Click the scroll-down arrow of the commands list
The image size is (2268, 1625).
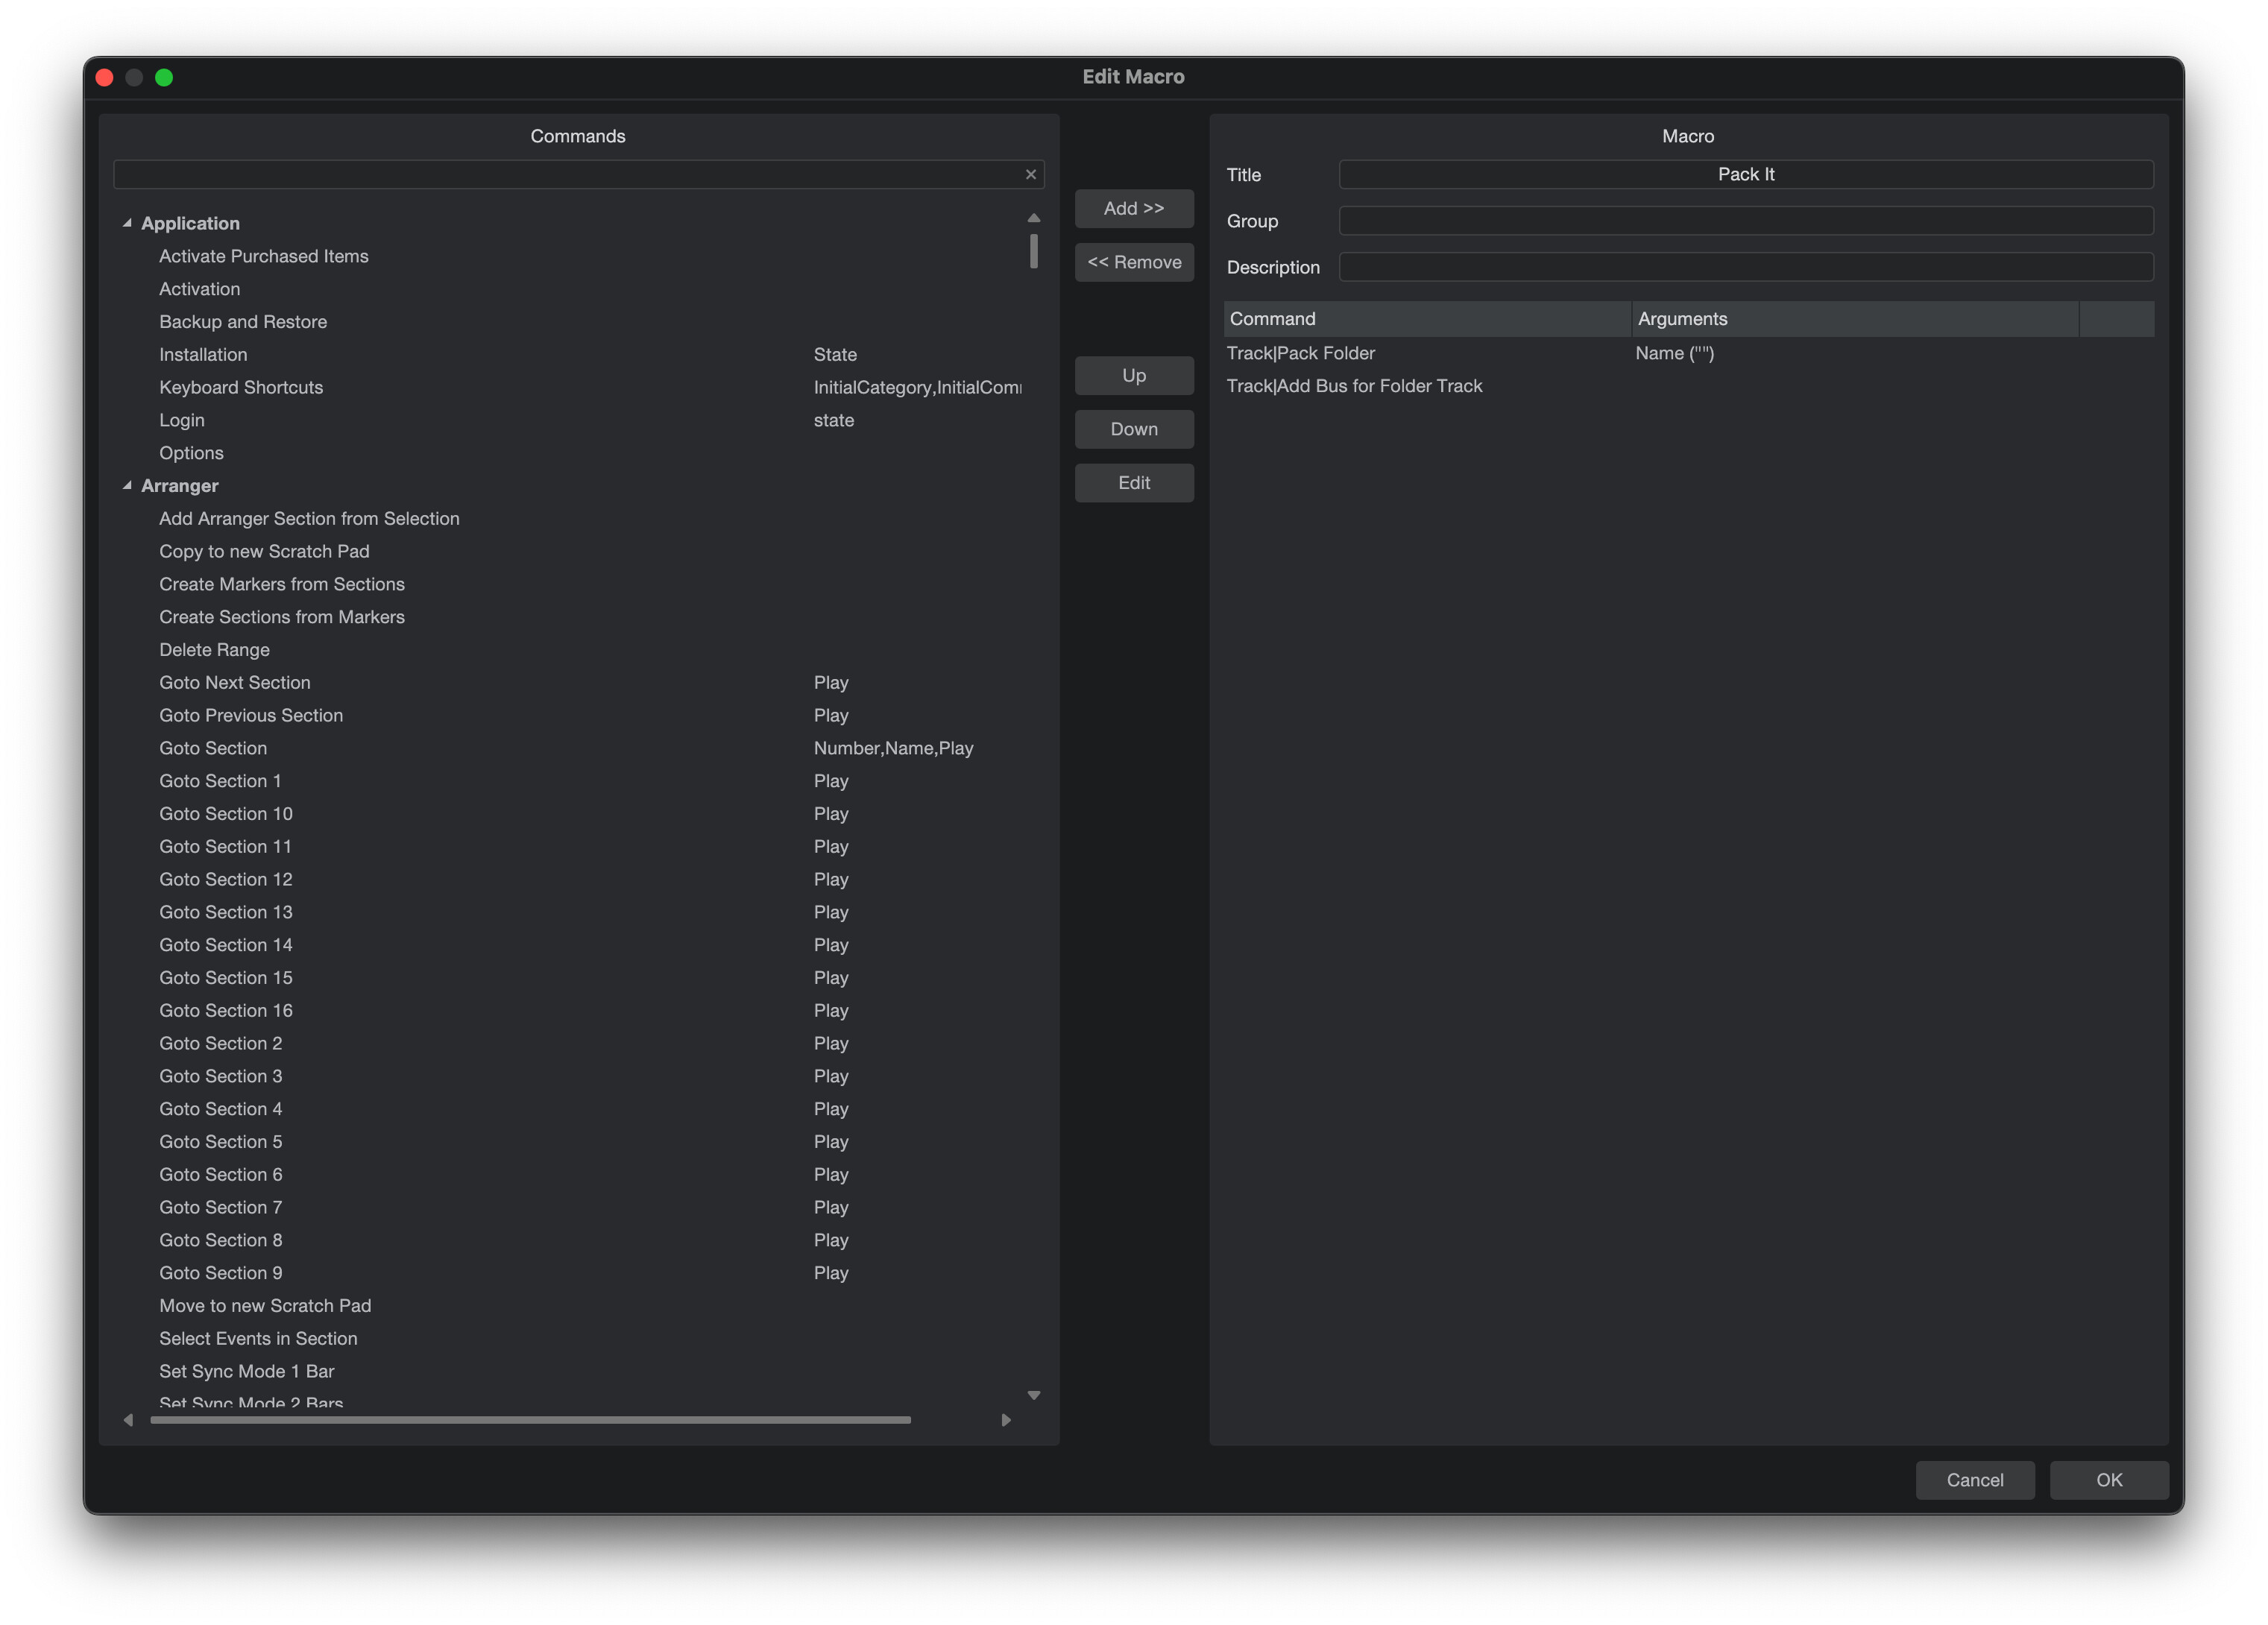click(x=1034, y=1395)
